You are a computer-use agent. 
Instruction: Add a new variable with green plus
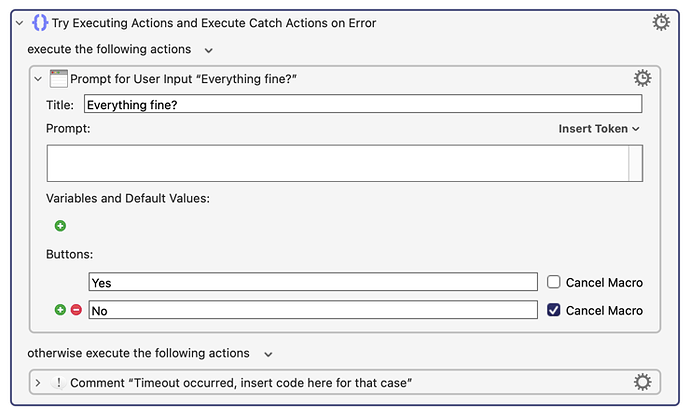(x=60, y=226)
